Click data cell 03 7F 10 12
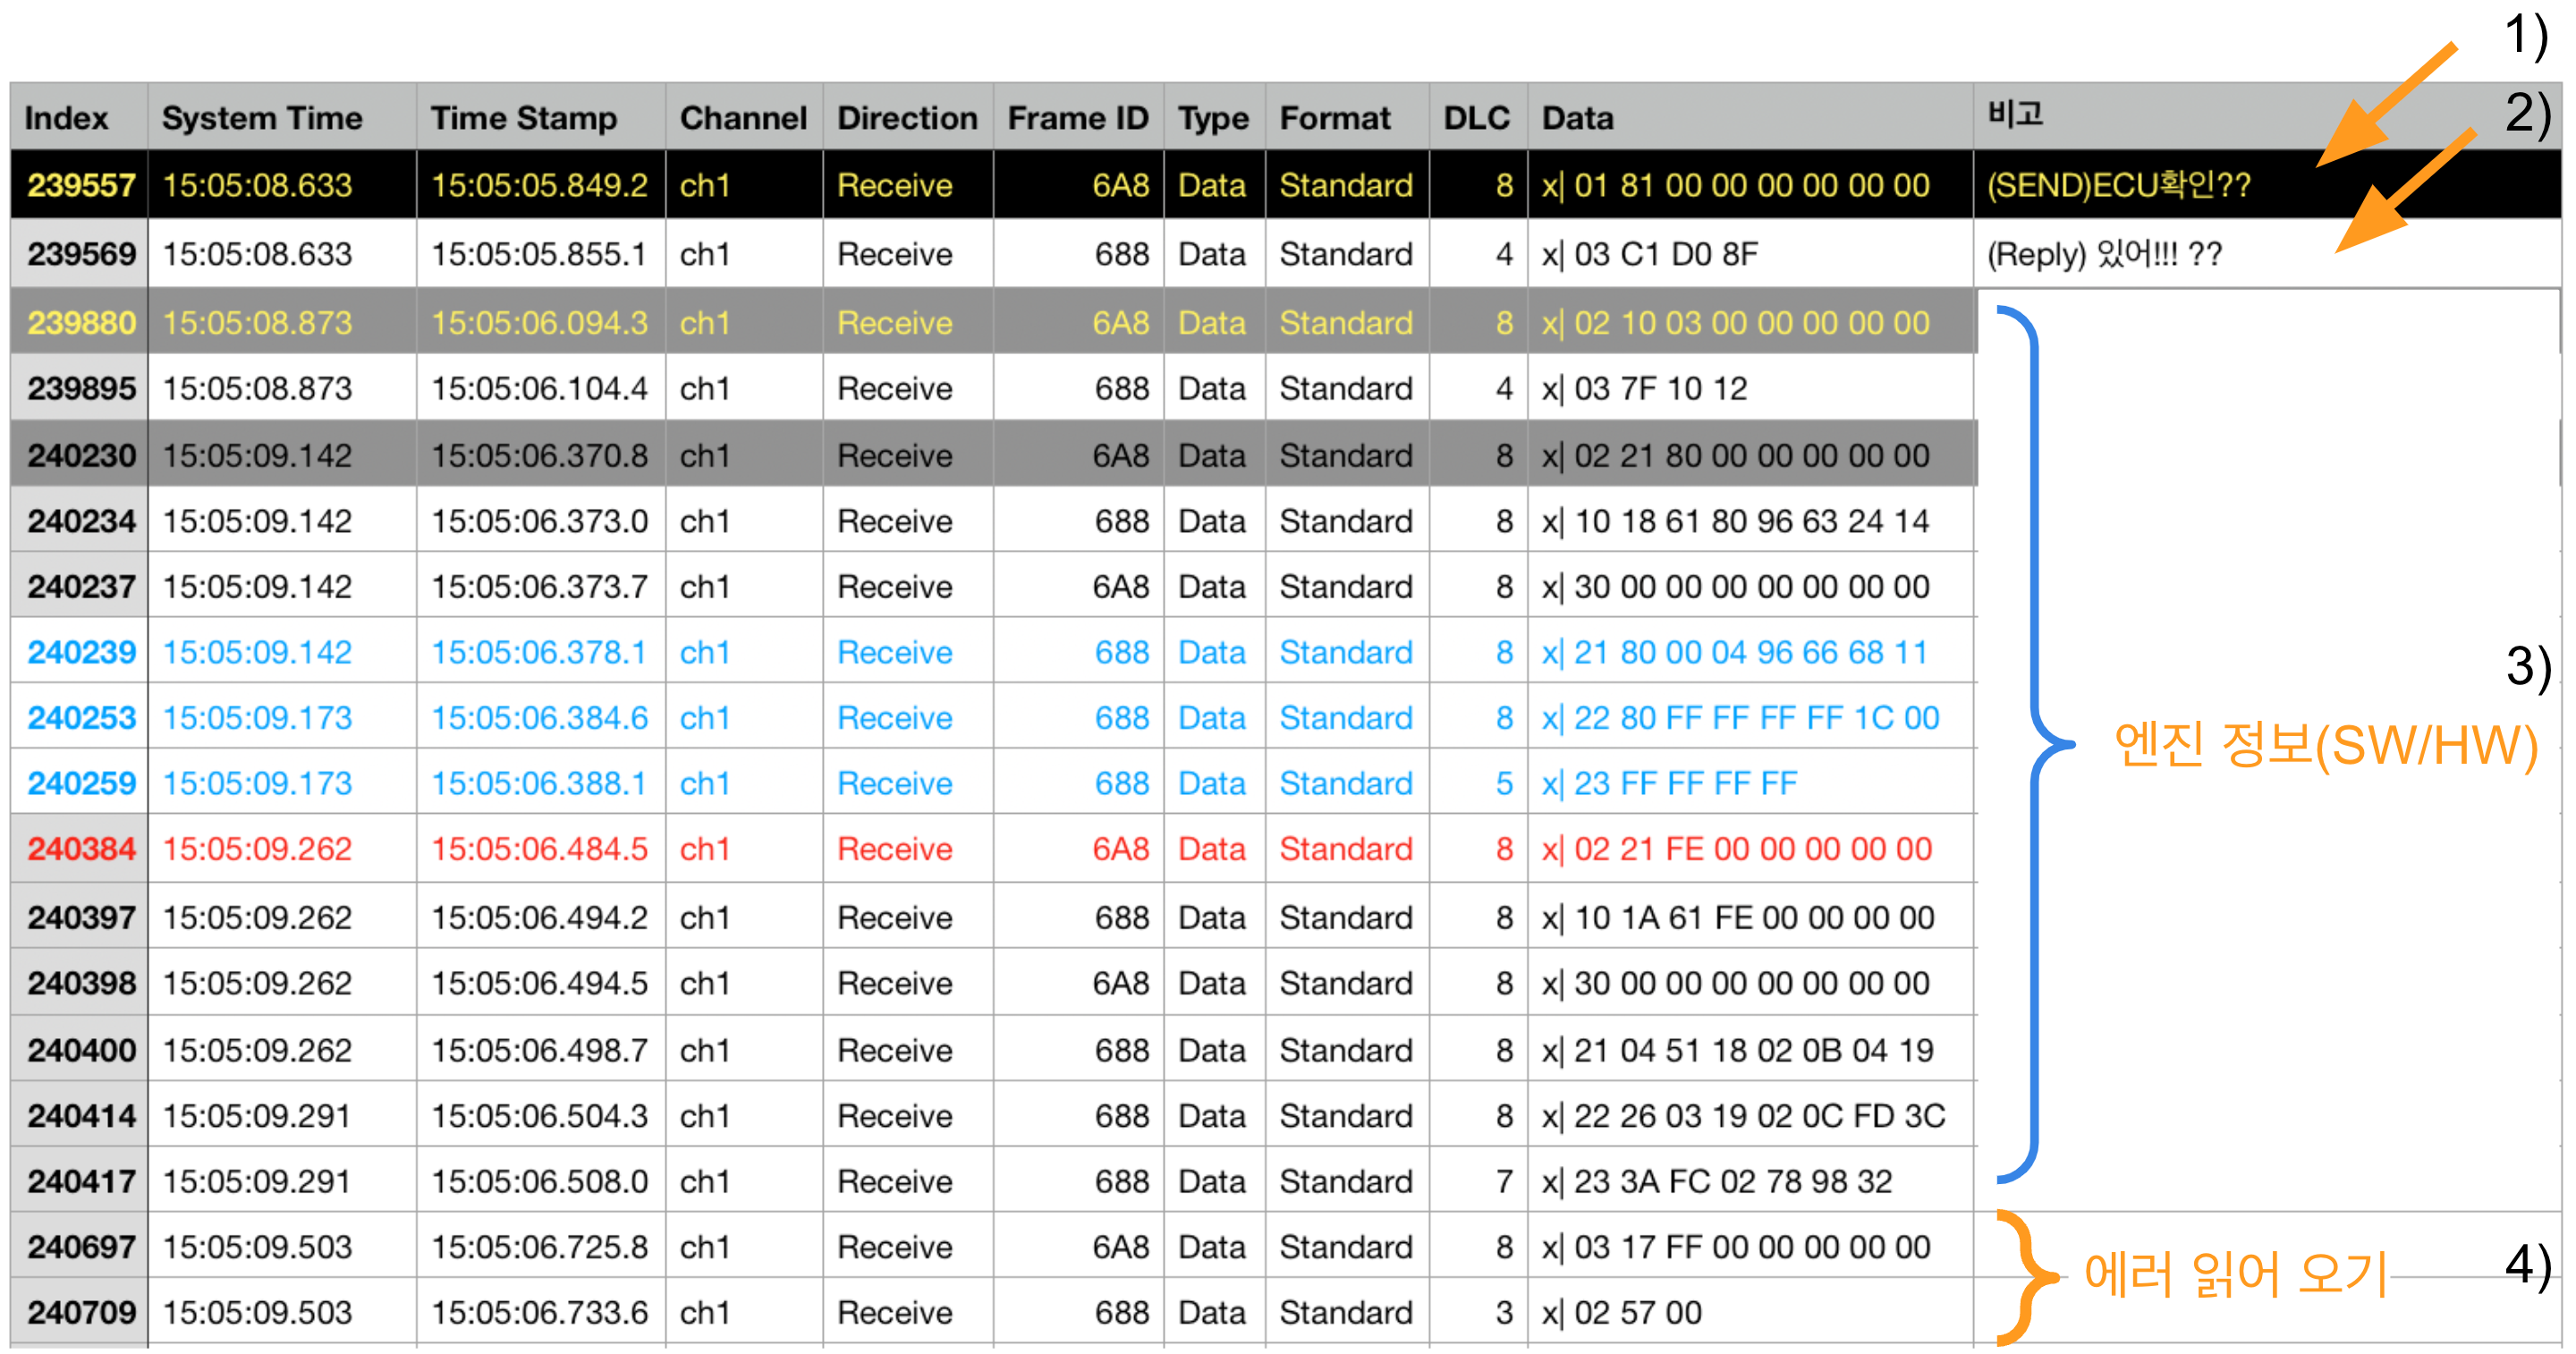Image resolution: width=2576 pixels, height=1354 pixels. pyautogui.click(x=1660, y=388)
